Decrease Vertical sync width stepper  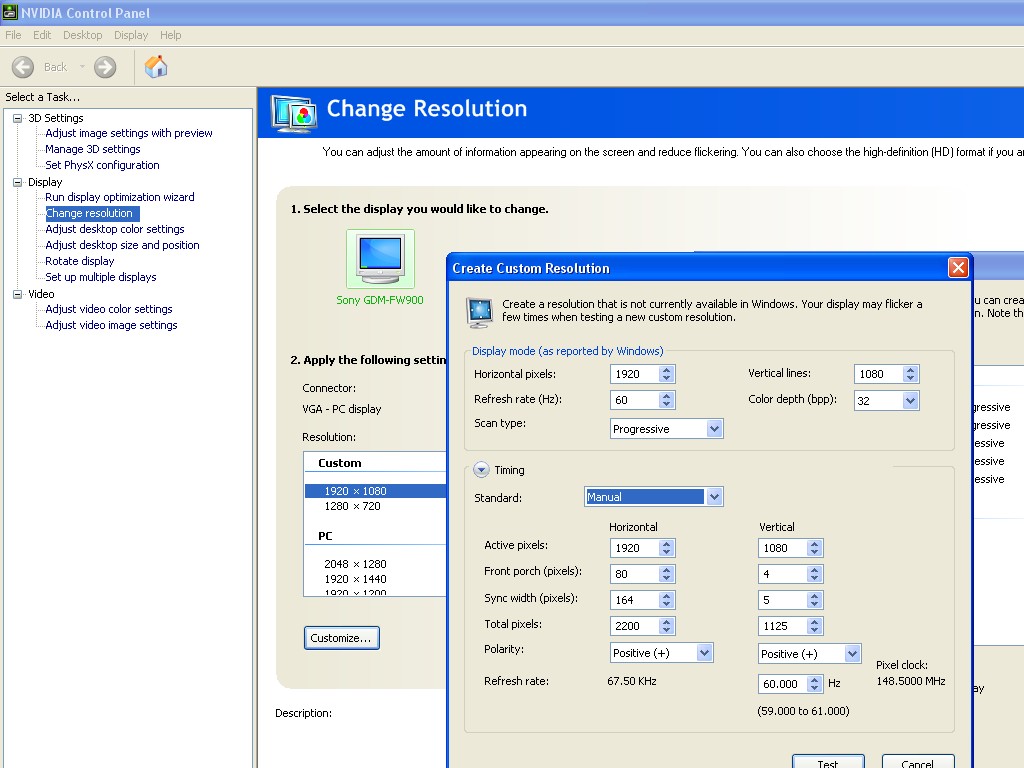point(814,605)
